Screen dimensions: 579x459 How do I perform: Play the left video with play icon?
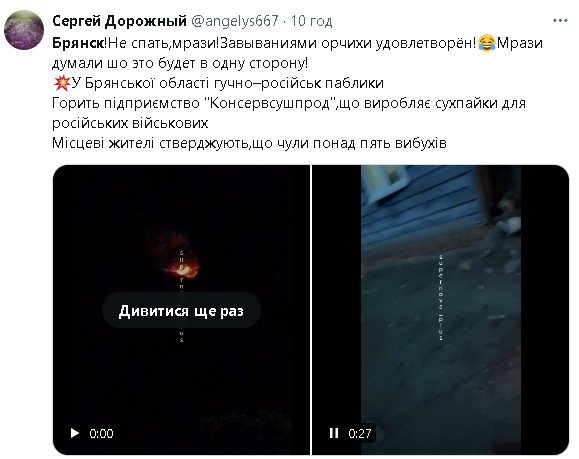pos(75,433)
